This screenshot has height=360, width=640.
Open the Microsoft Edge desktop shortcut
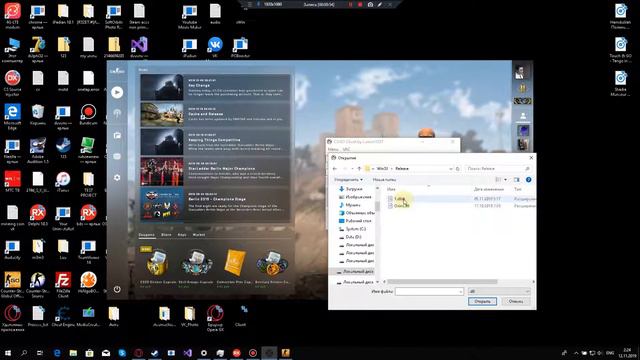pyautogui.click(x=12, y=116)
